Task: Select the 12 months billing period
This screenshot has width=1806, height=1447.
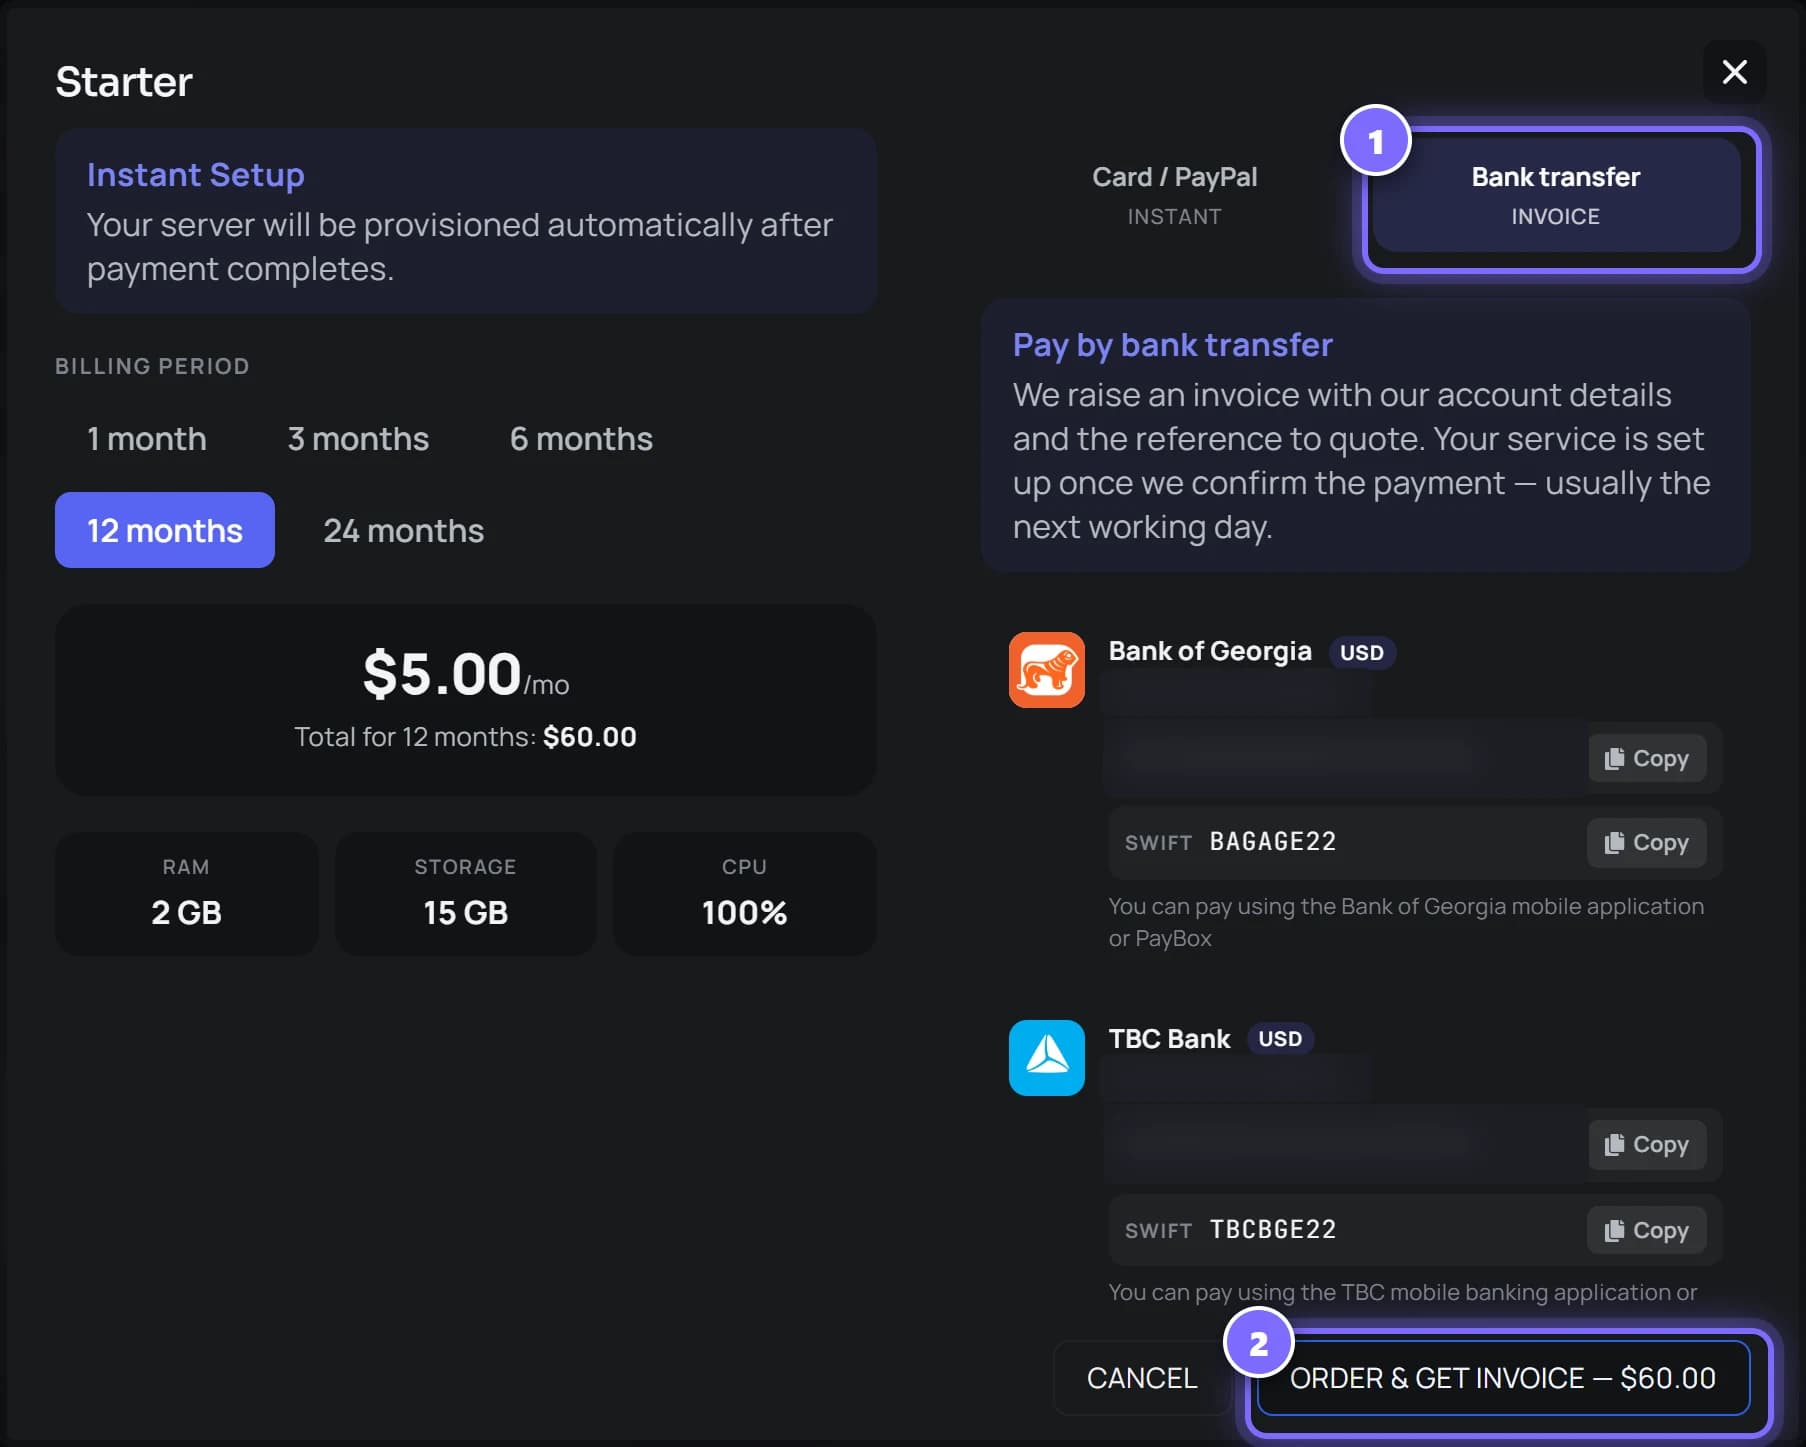Action: [x=165, y=530]
